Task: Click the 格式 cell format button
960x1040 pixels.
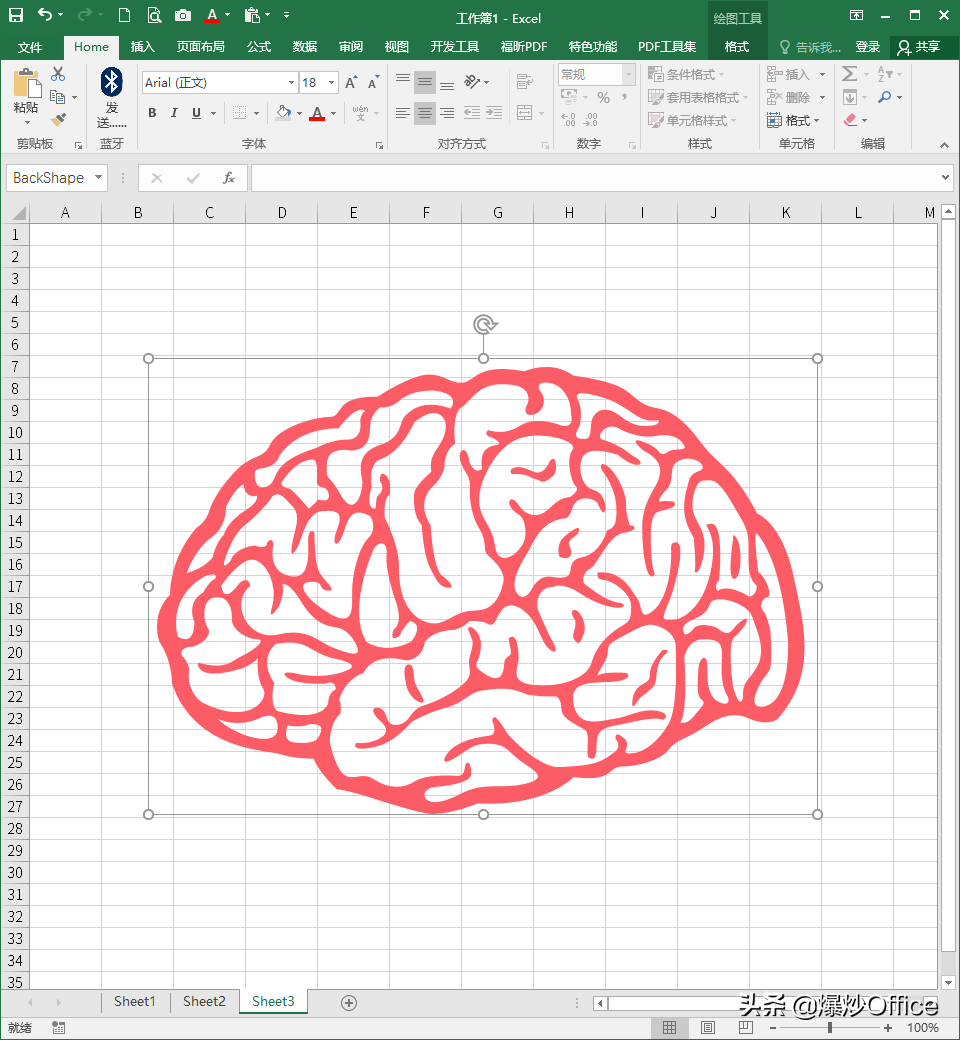Action: click(x=793, y=120)
